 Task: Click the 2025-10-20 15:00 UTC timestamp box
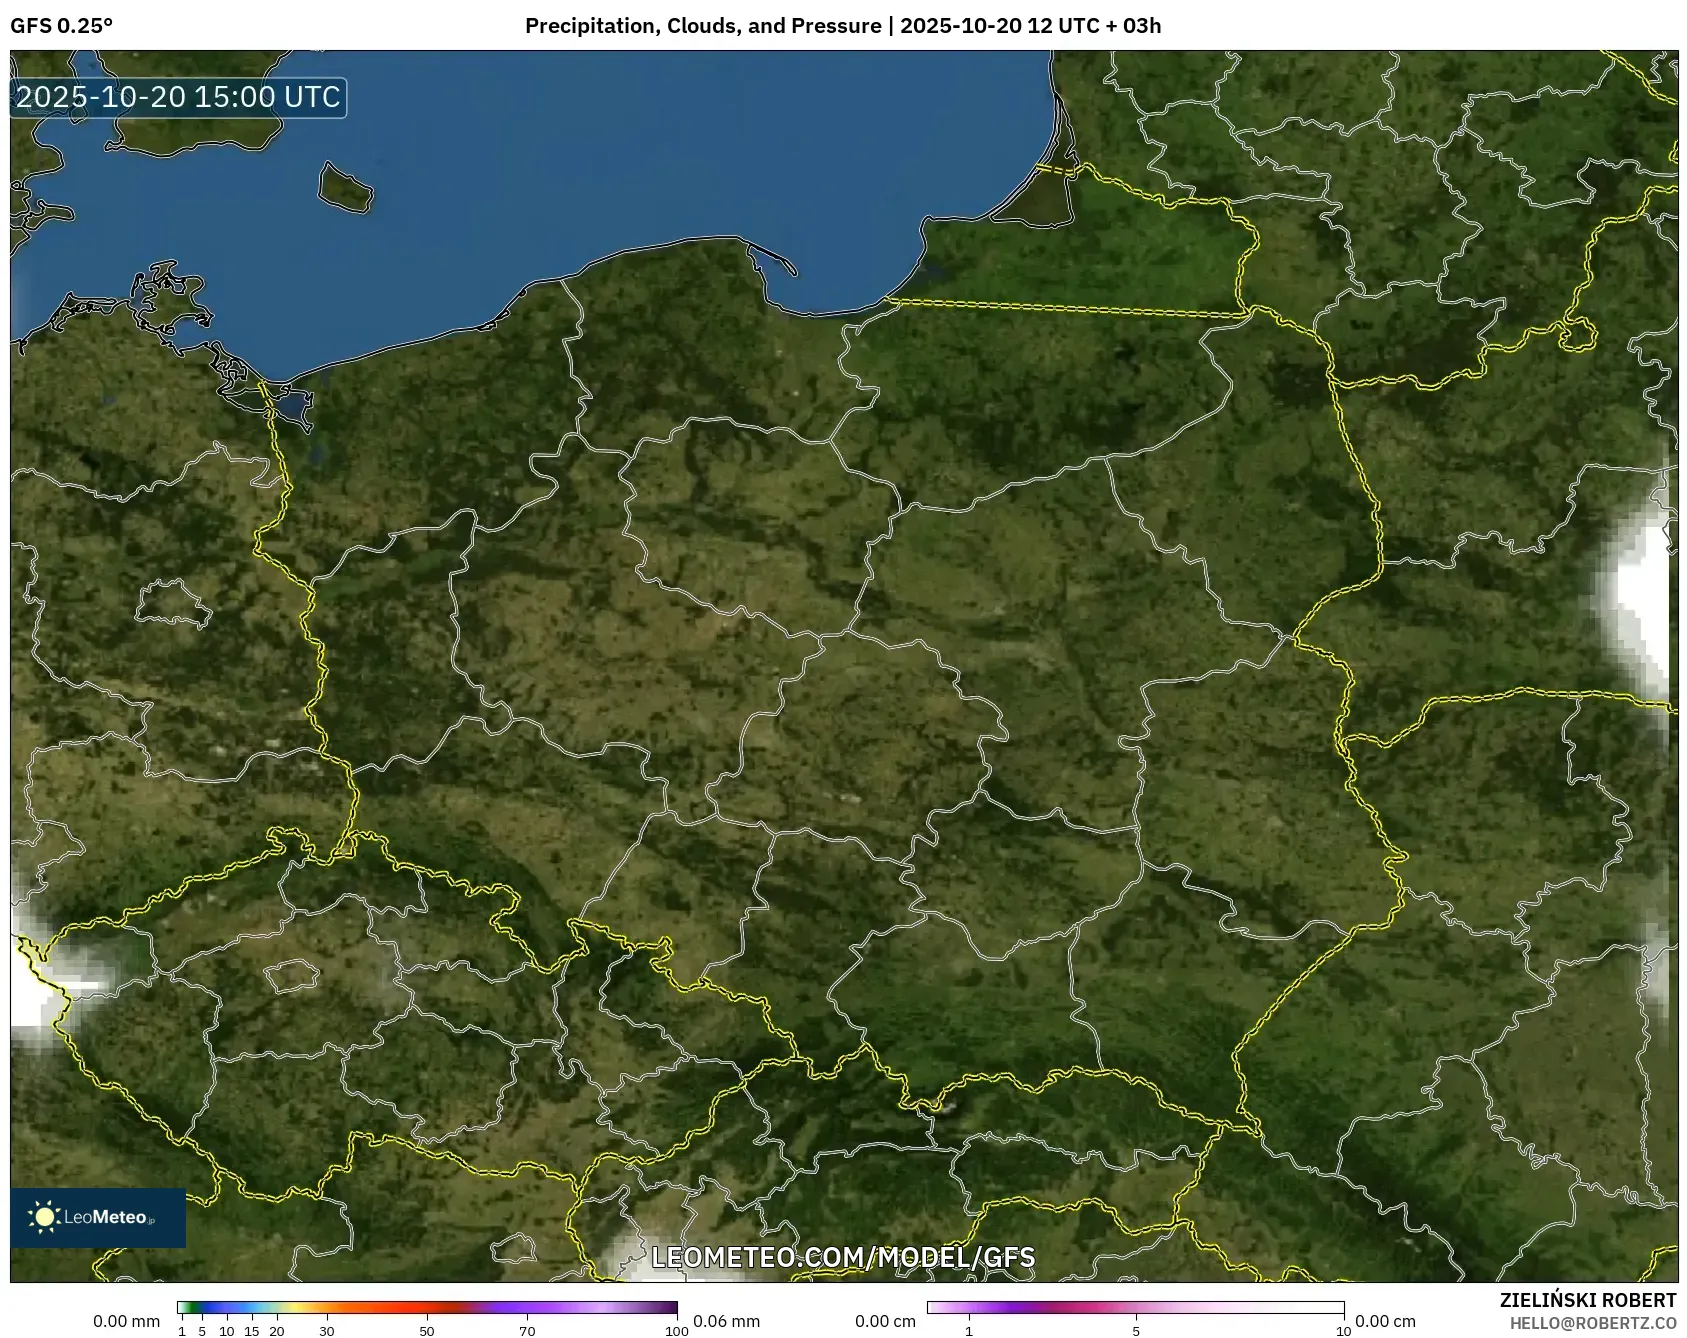click(x=178, y=97)
